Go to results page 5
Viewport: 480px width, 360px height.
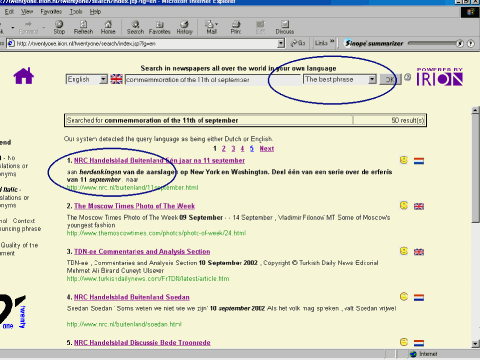[x=252, y=149]
